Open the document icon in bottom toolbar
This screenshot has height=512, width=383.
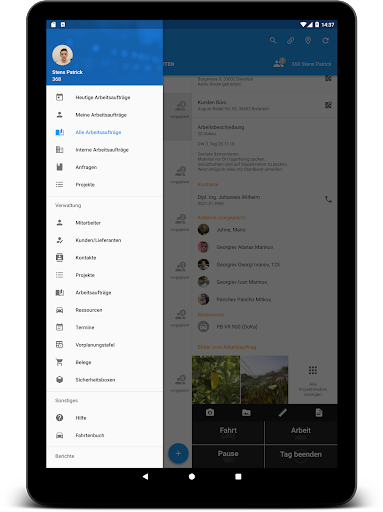coord(319,413)
